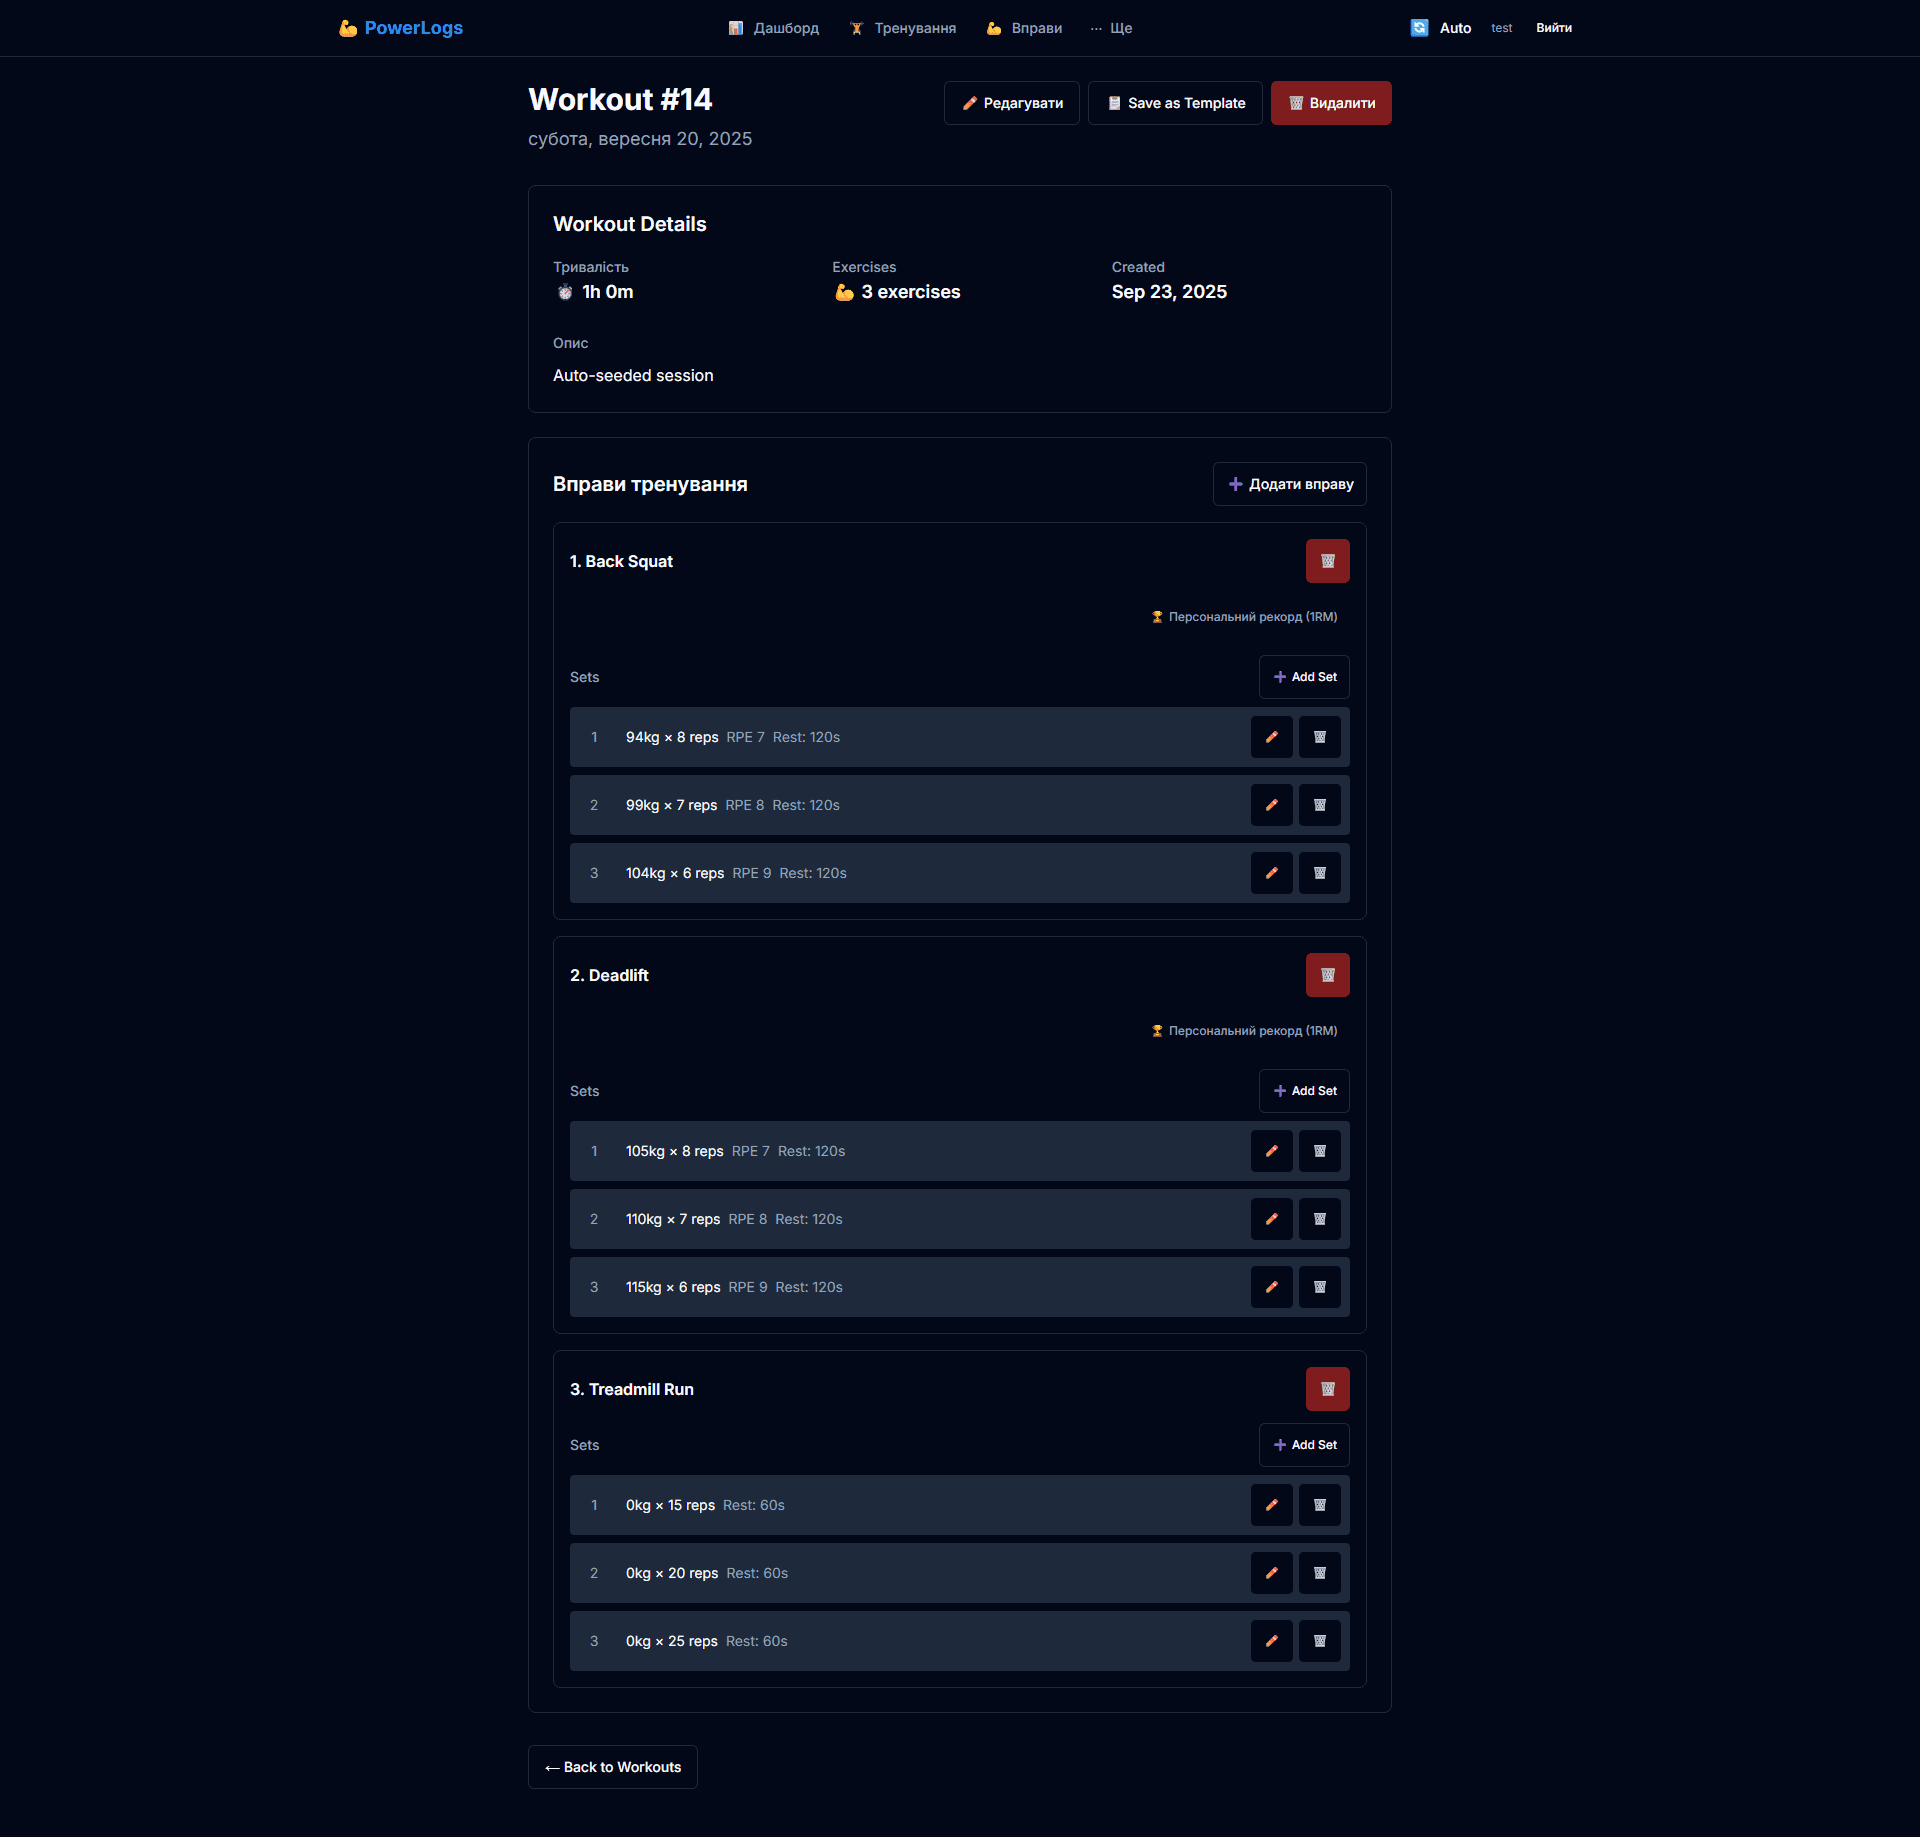The width and height of the screenshot is (1920, 1837).
Task: Remove the Back Squat exercise
Action: tap(1327, 561)
